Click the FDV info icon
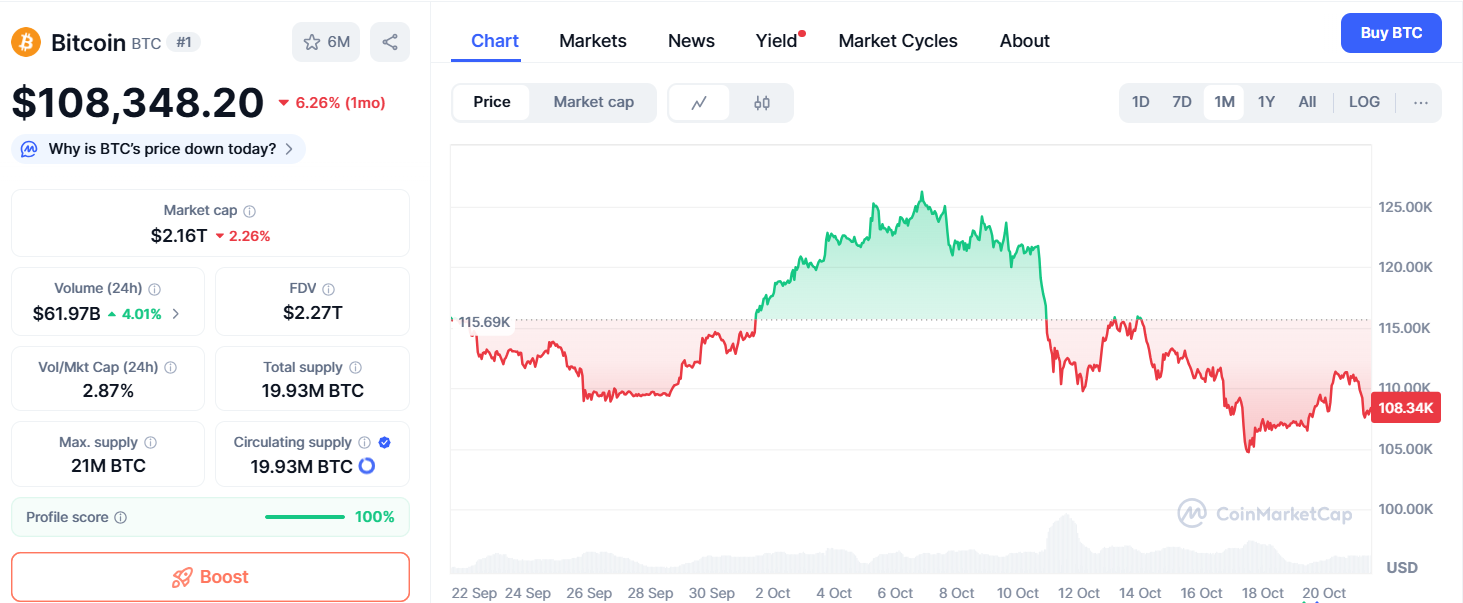This screenshot has height=603, width=1463. pos(329,289)
